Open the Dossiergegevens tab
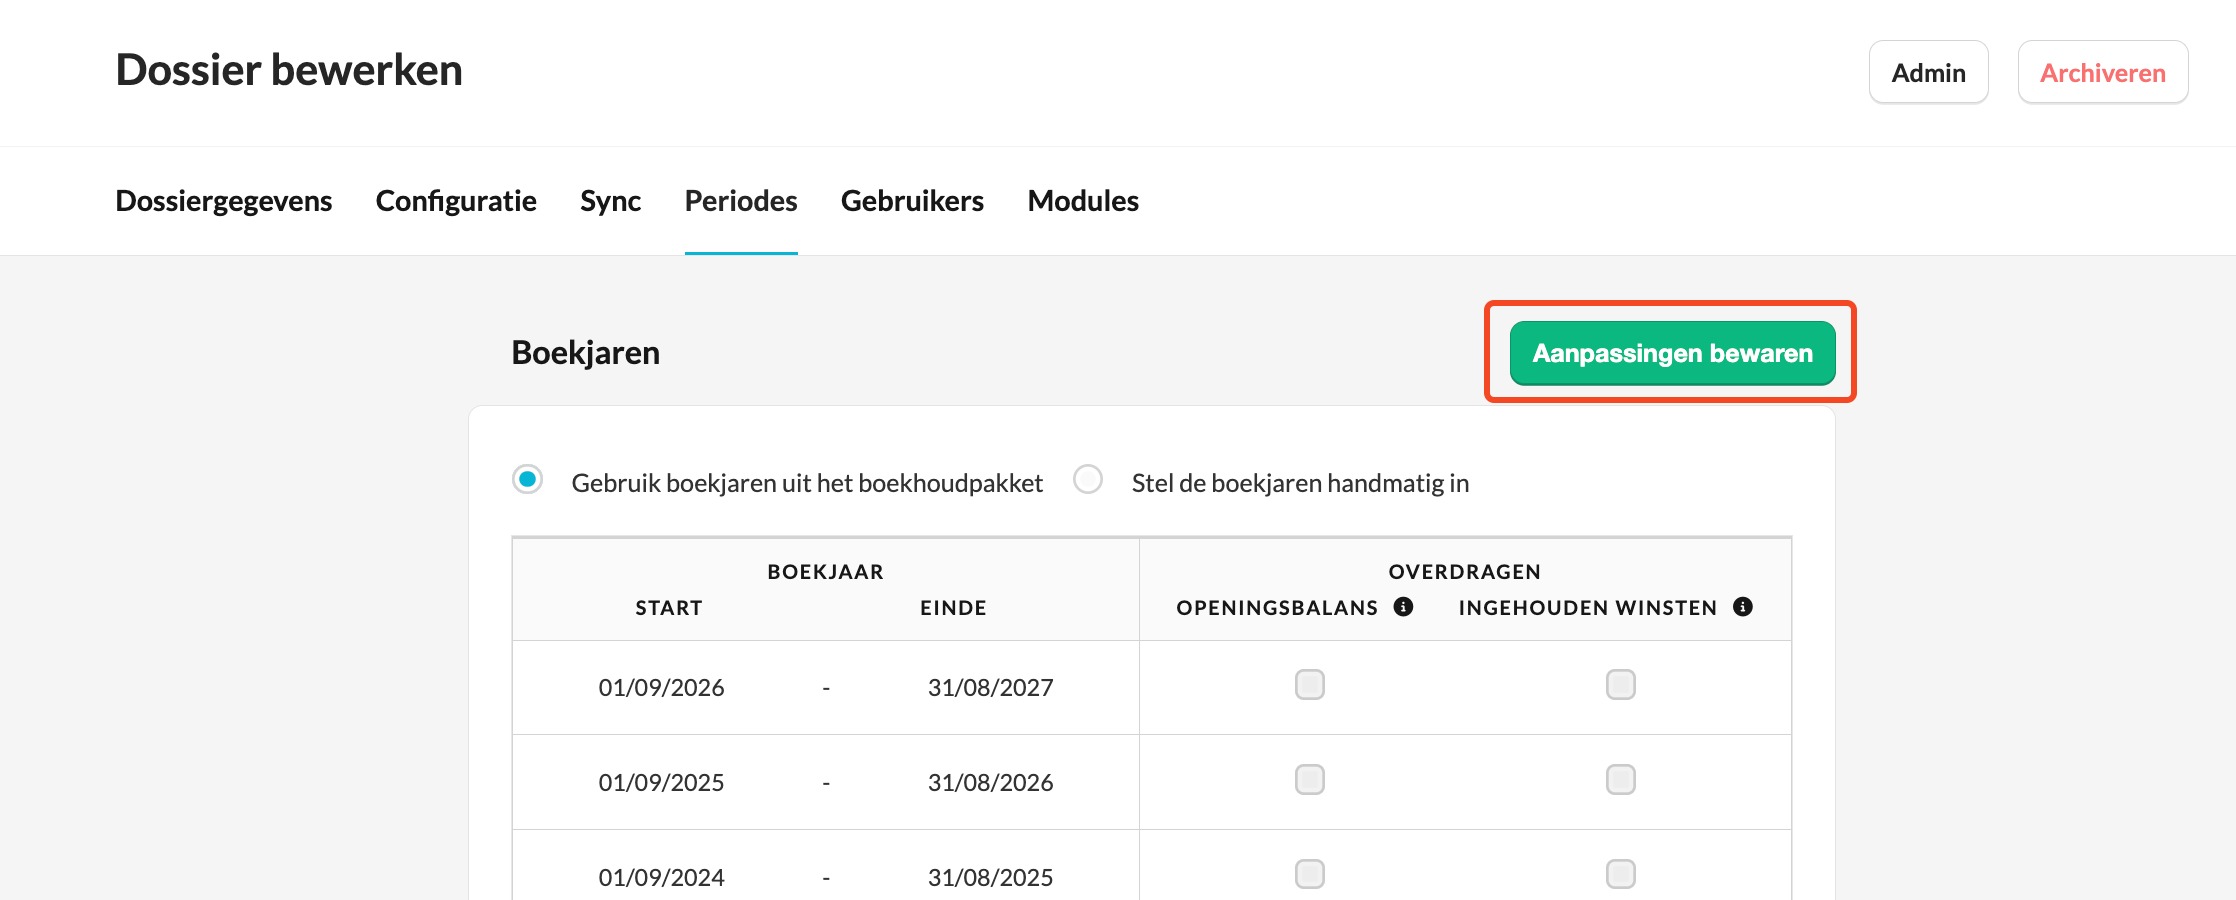 click(224, 201)
